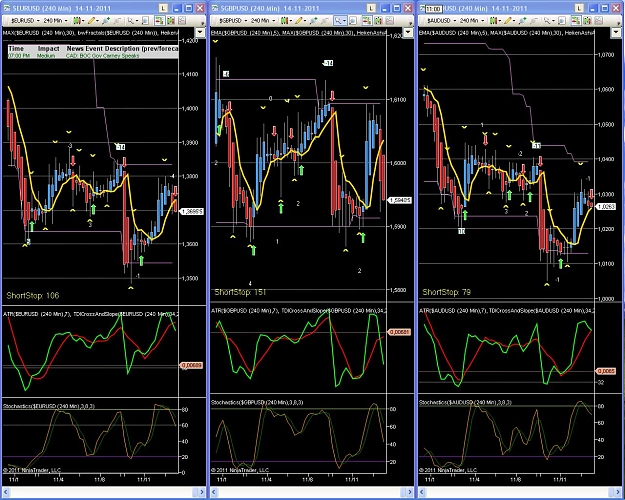The width and height of the screenshot is (625, 500).
Task: Click the last chart icon in EURUSD toolbar
Action: 181,20
